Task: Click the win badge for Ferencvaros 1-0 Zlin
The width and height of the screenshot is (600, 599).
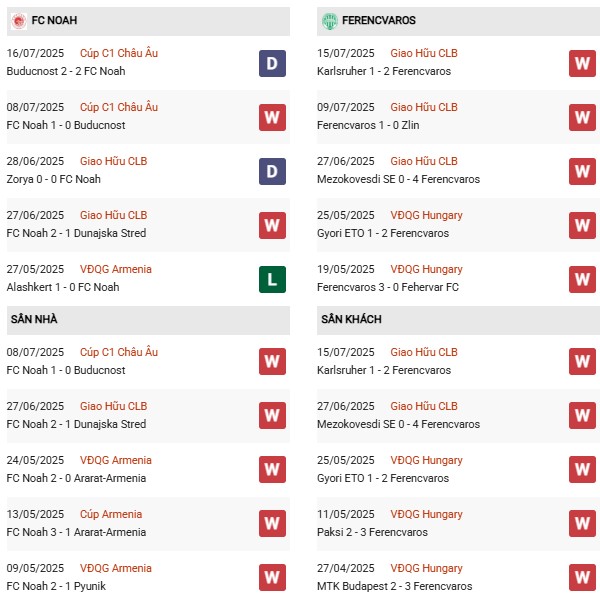Action: (582, 117)
